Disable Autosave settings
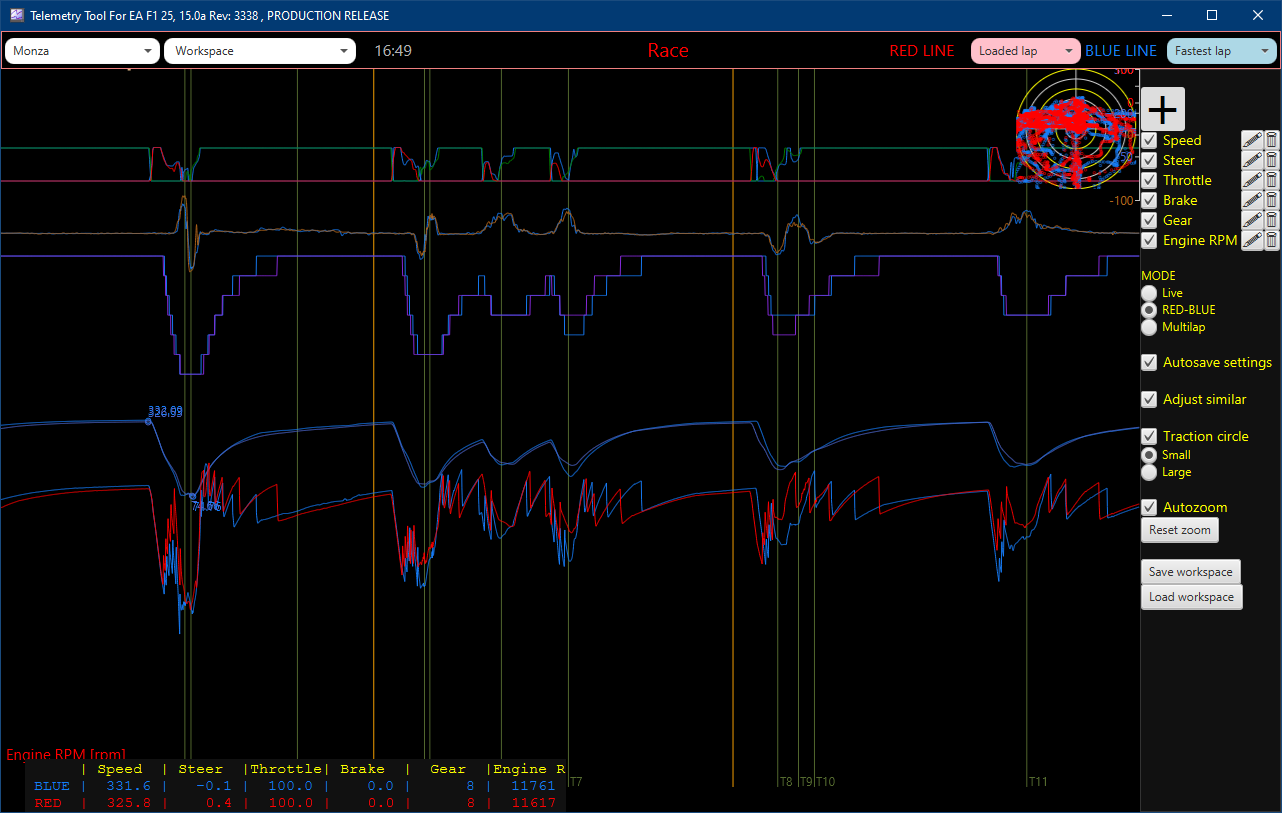The image size is (1282, 813). 1148,362
